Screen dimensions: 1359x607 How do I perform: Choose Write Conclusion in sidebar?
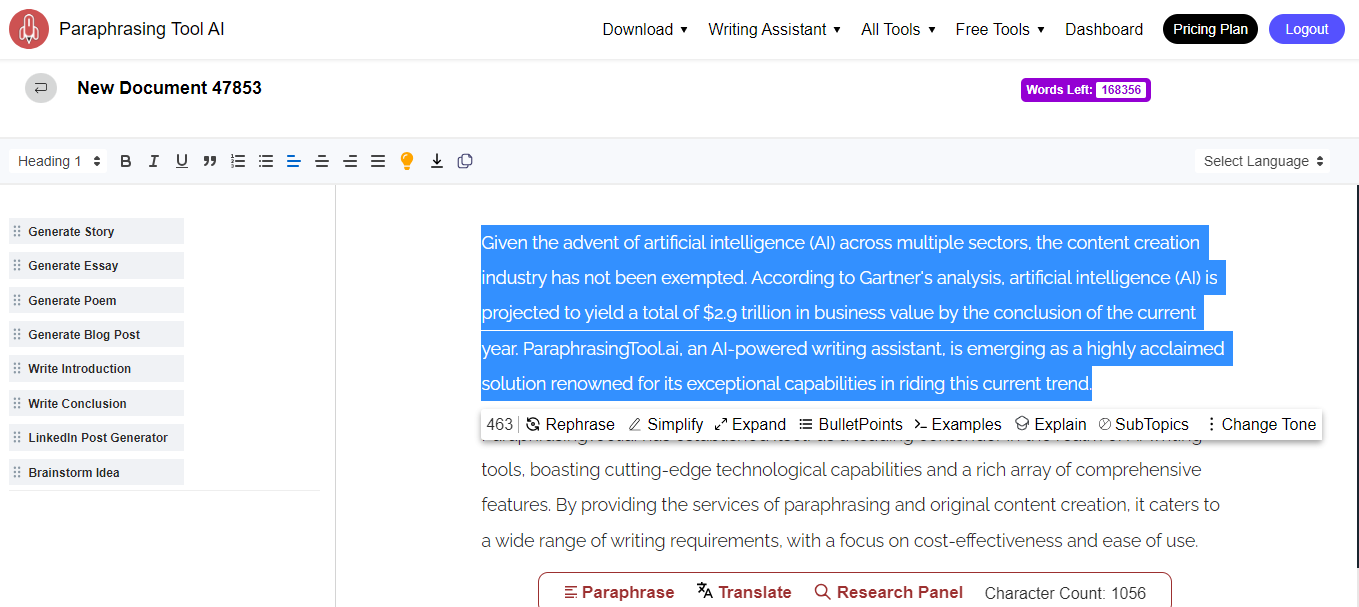pos(96,403)
